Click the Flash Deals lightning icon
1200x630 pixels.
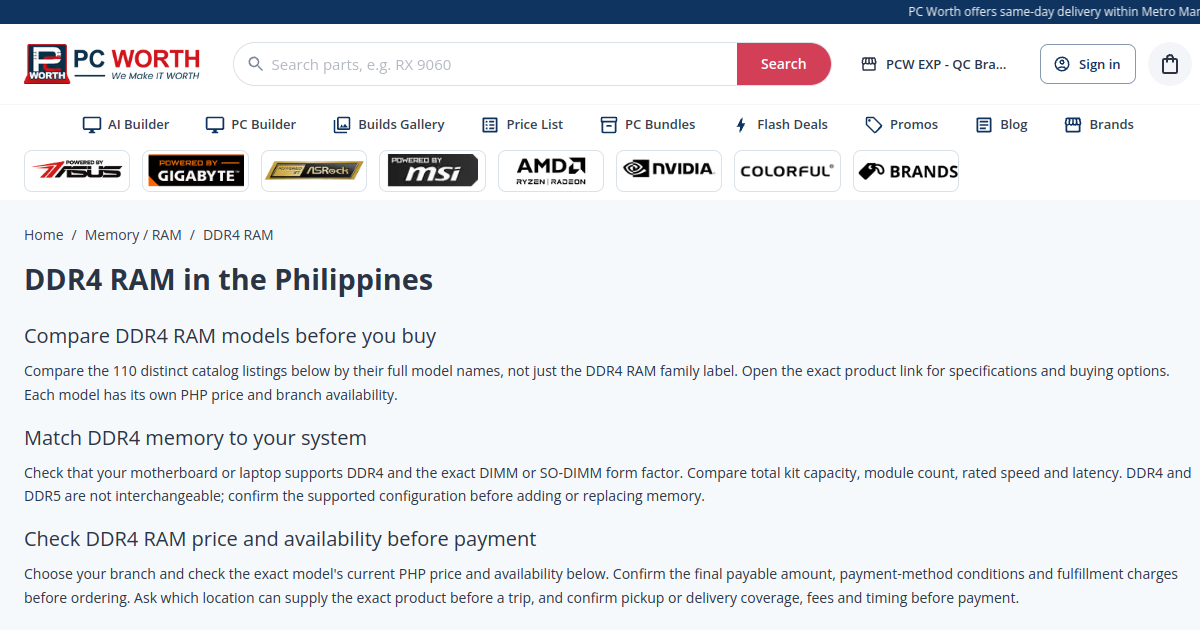(741, 125)
